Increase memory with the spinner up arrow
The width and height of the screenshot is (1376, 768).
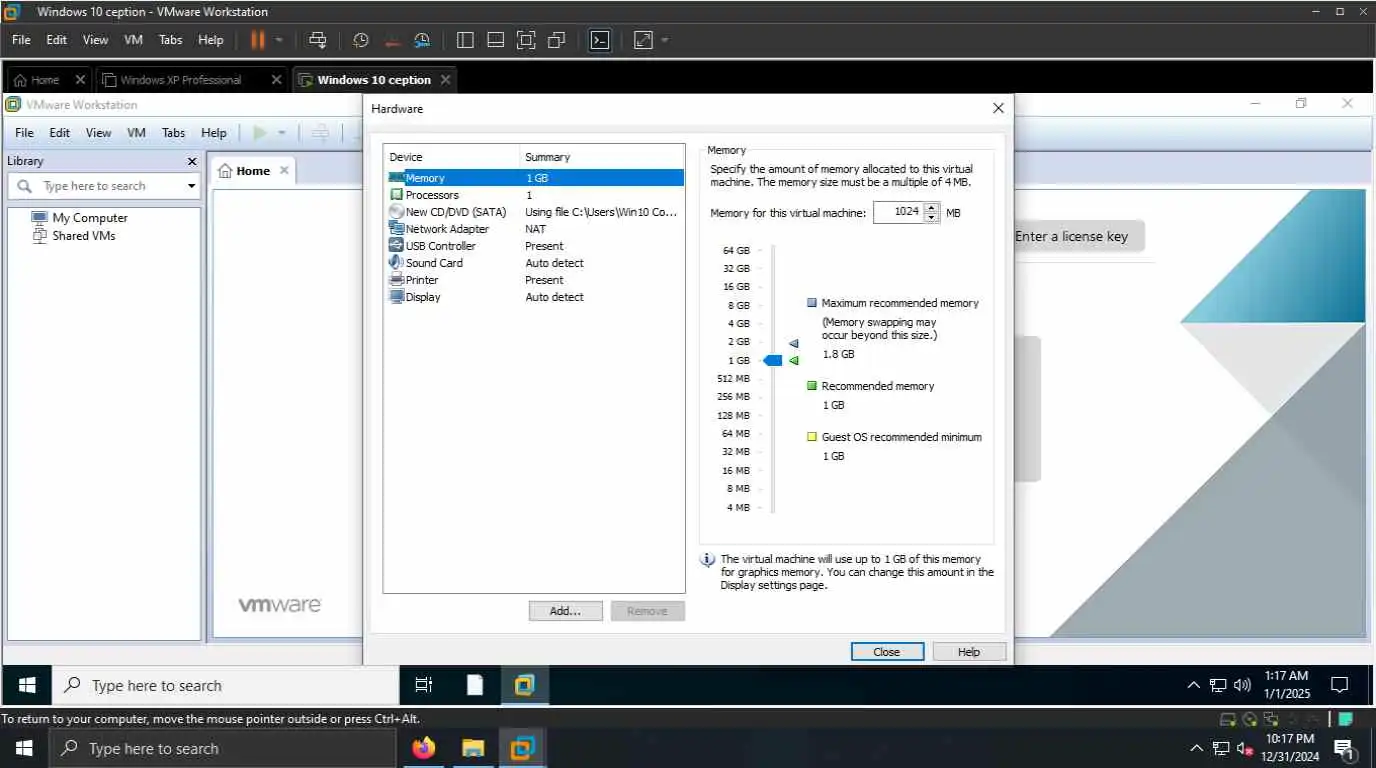click(932, 207)
